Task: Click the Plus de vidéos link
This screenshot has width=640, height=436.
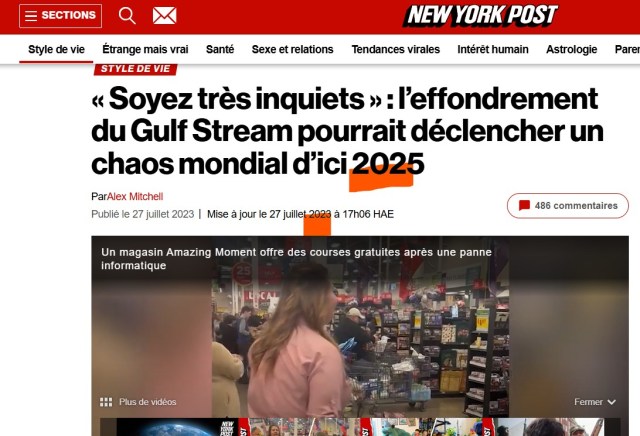Action: click(148, 402)
